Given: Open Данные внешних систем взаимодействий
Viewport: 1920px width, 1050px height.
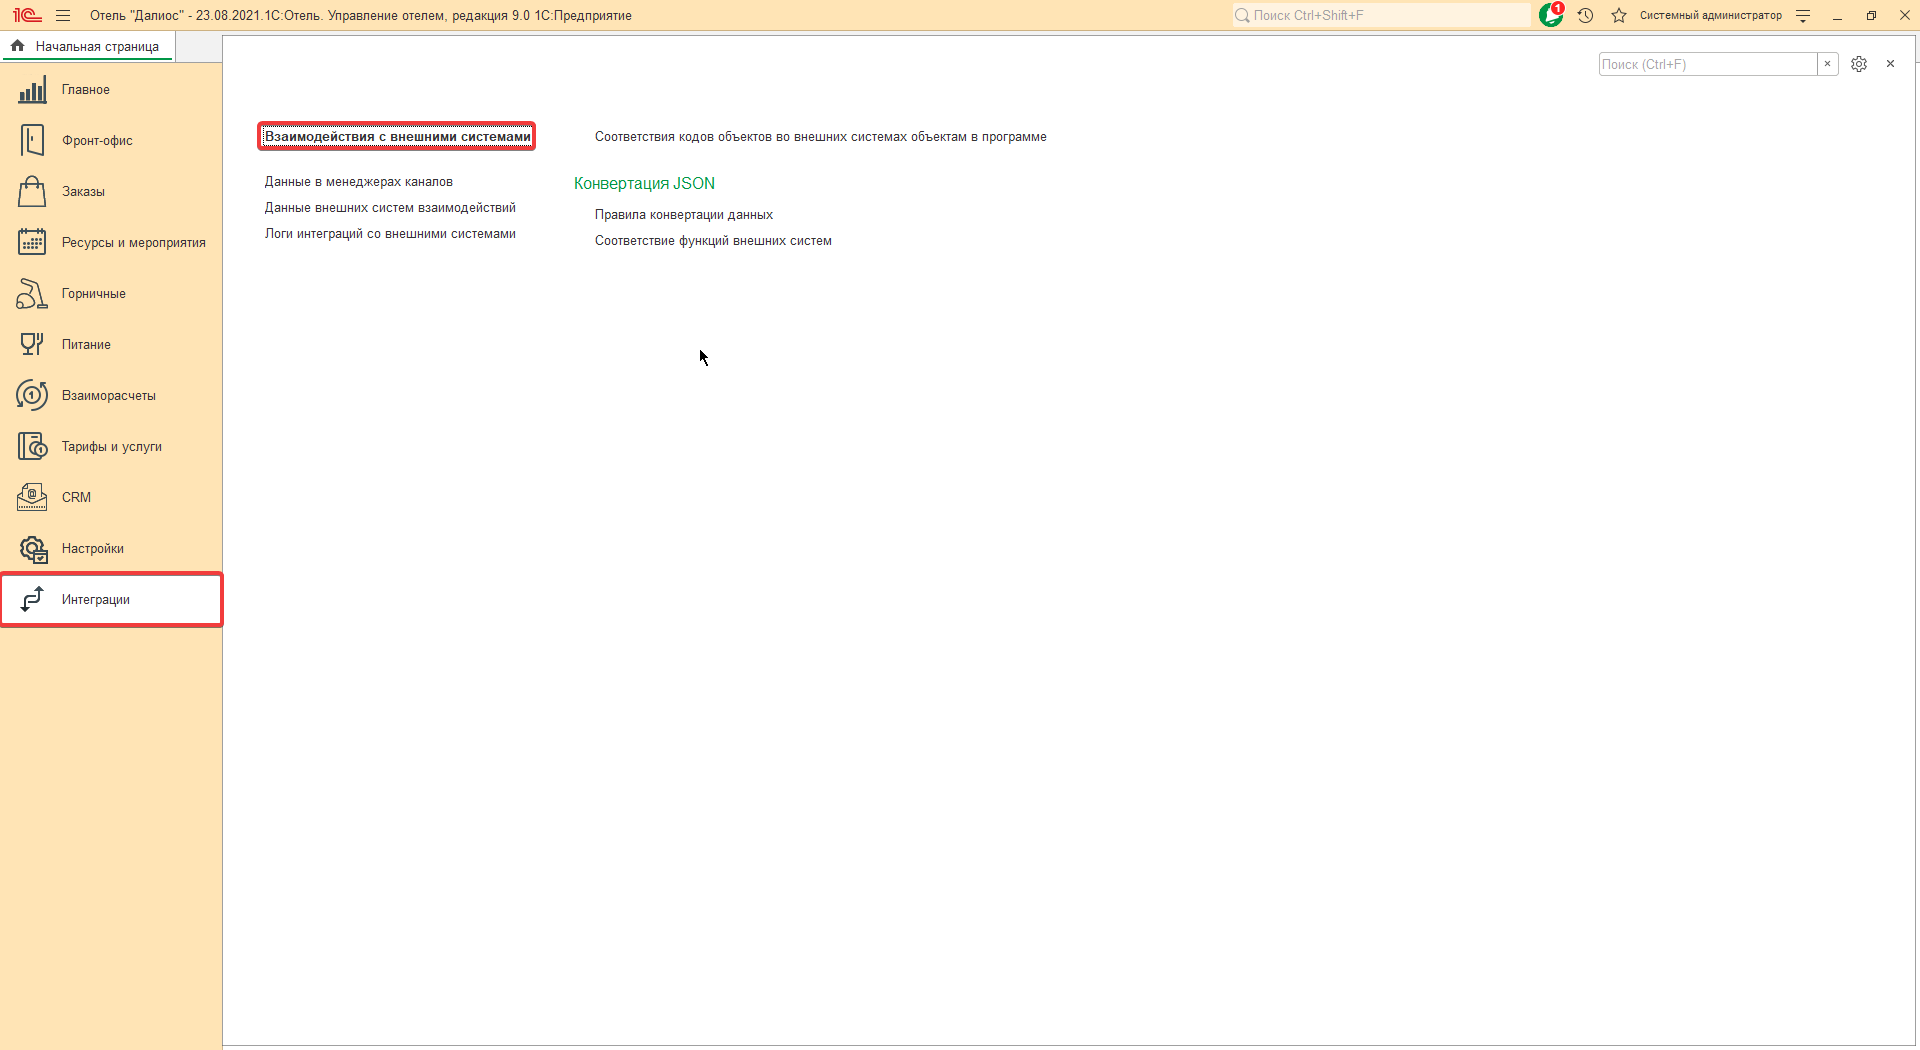Looking at the screenshot, I should coord(390,208).
